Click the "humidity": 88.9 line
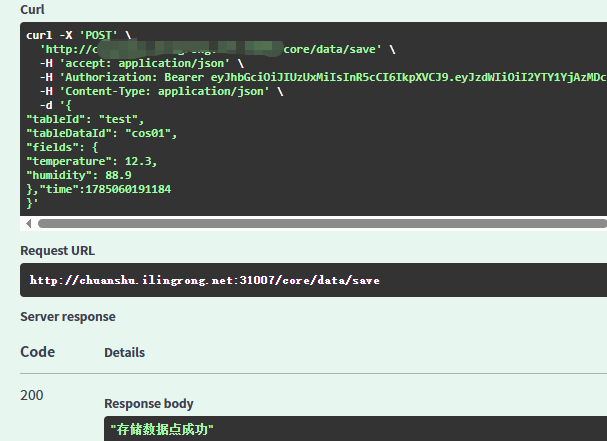Image resolution: width=607 pixels, height=441 pixels. point(79,175)
